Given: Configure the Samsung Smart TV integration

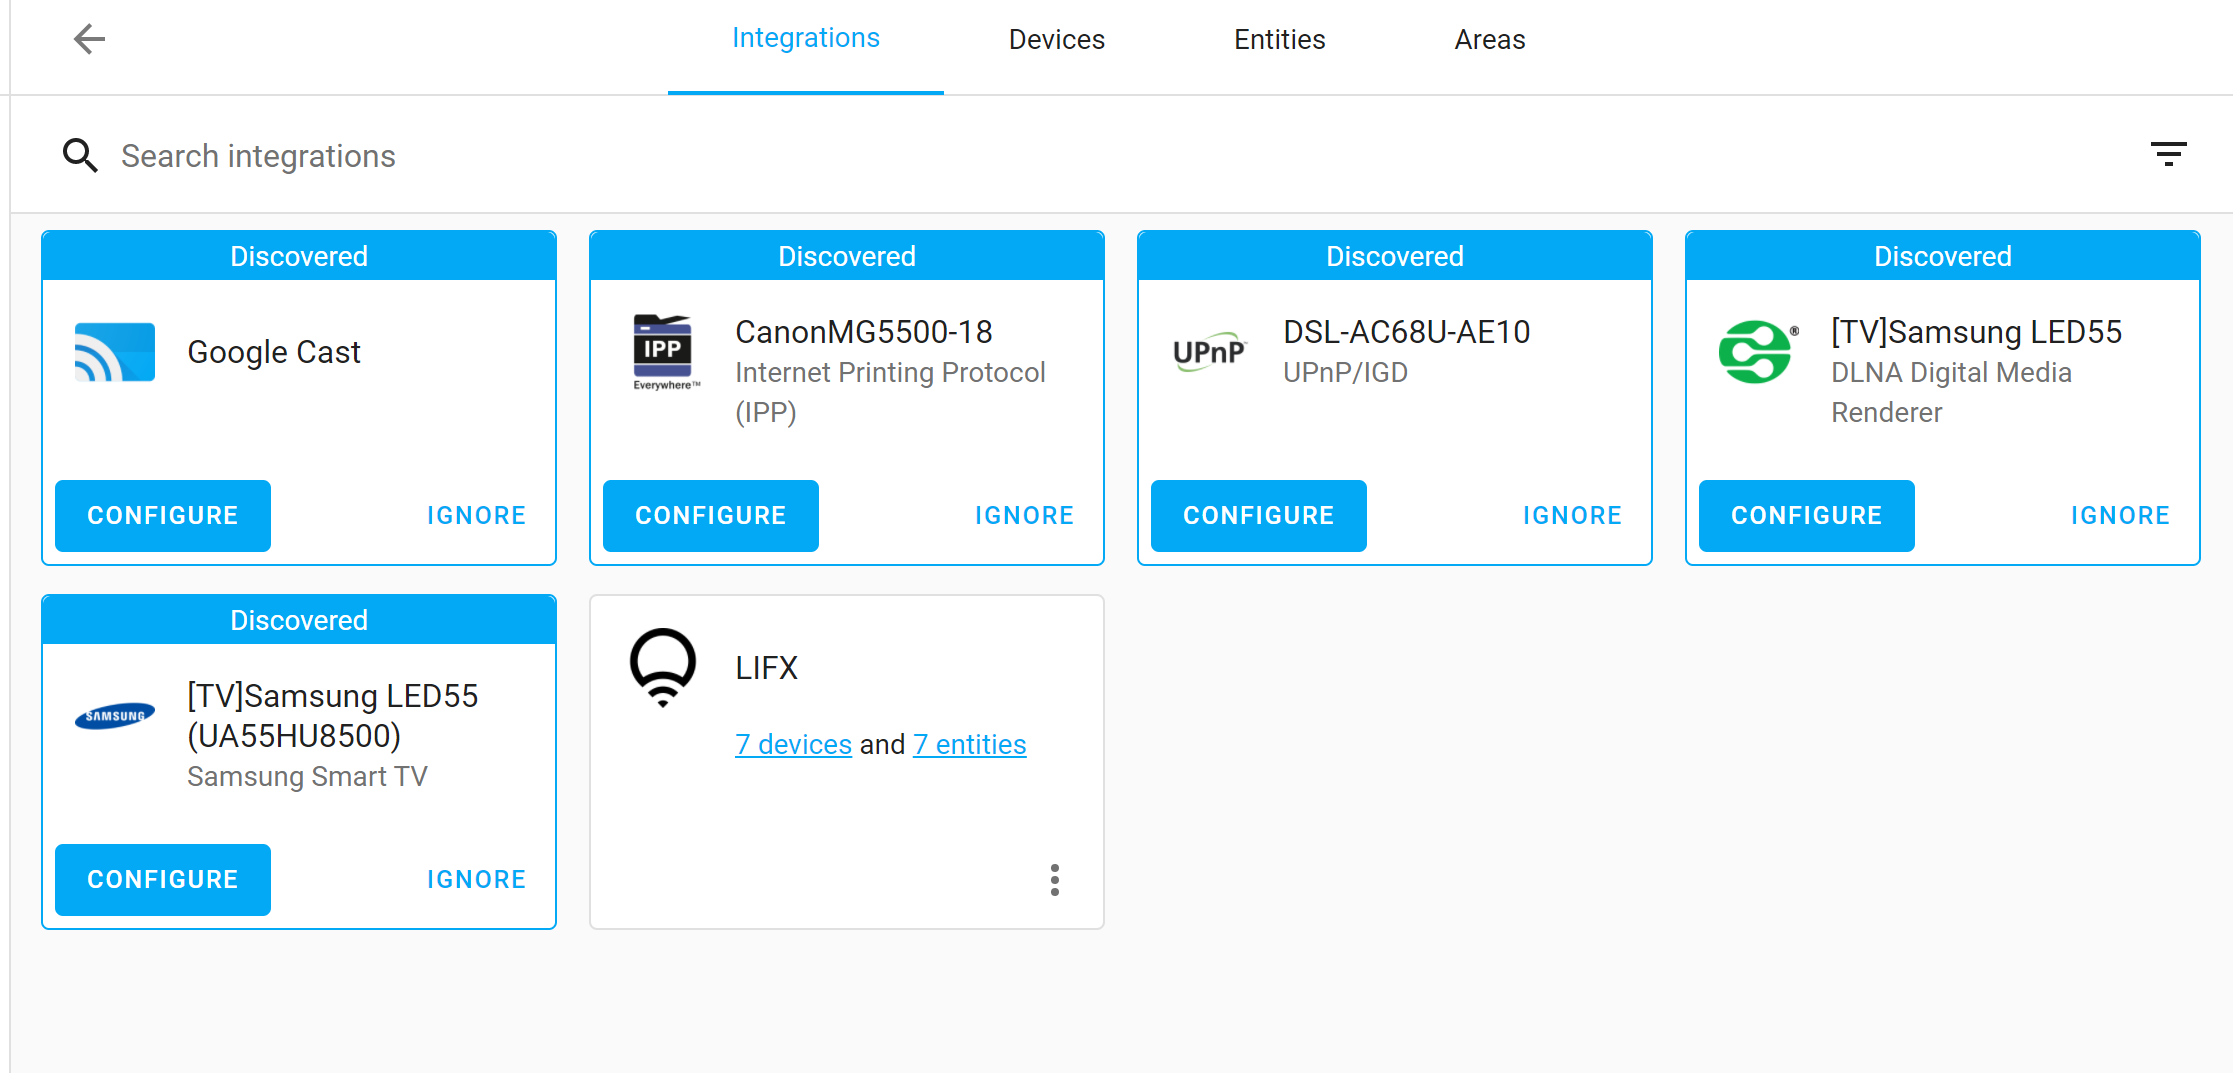Looking at the screenshot, I should click(x=162, y=879).
